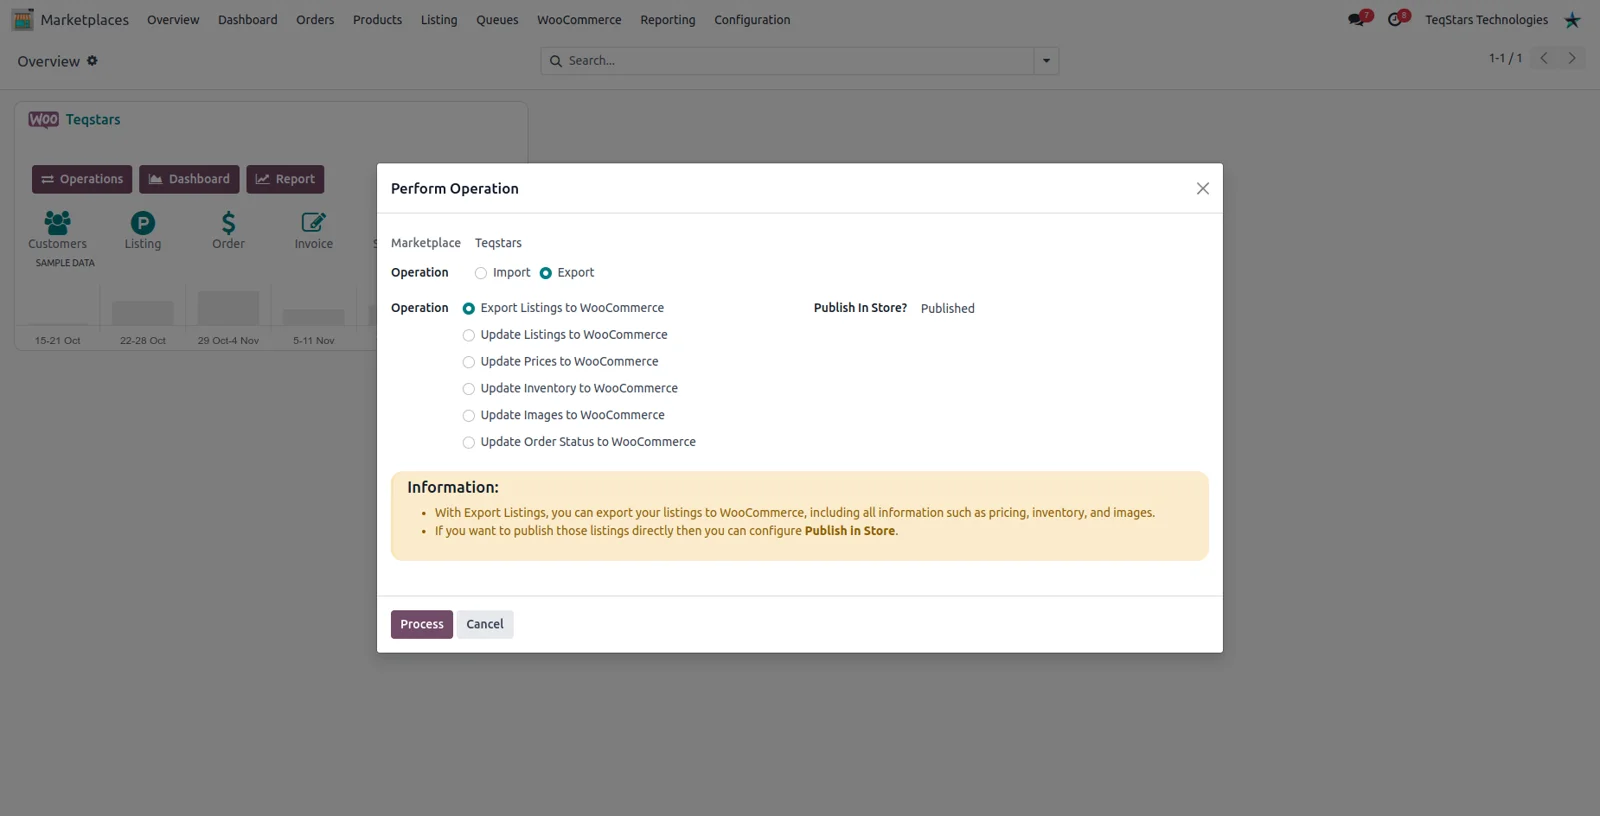
Task: Expand the search options dropdown arrow
Action: (1046, 61)
